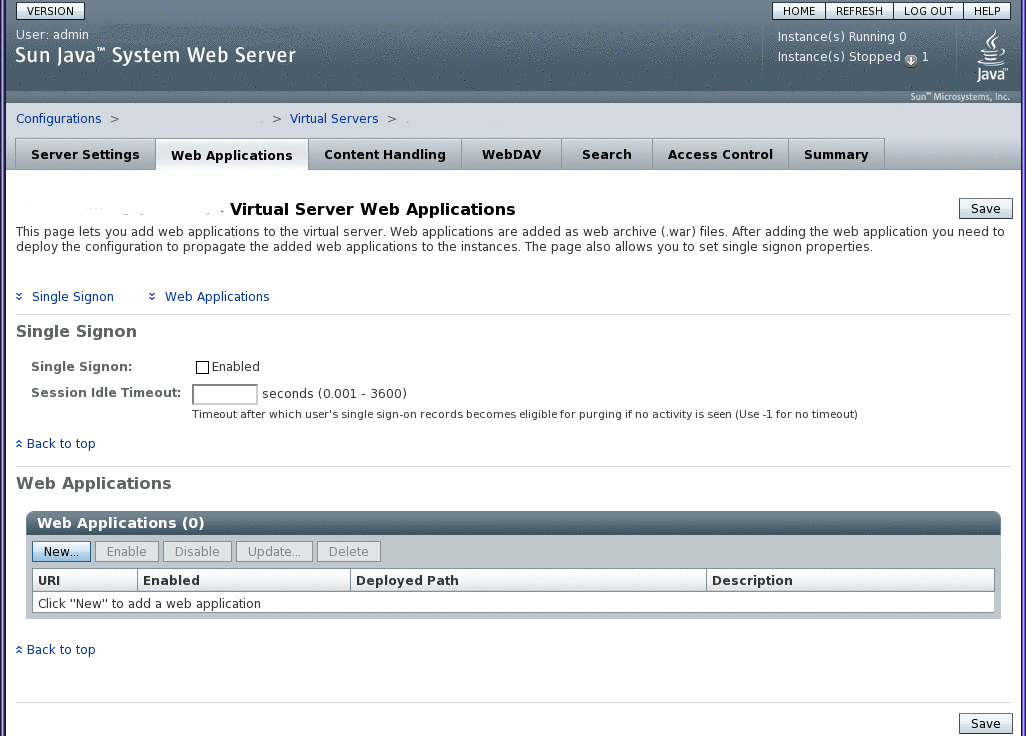Click the Update... button in the table

coord(273,551)
